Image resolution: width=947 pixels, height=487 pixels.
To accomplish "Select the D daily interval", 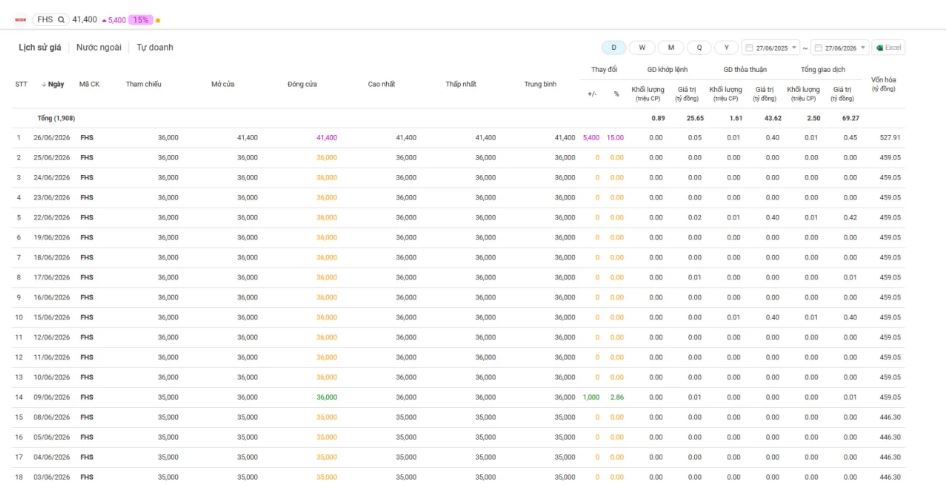I will coord(614,47).
